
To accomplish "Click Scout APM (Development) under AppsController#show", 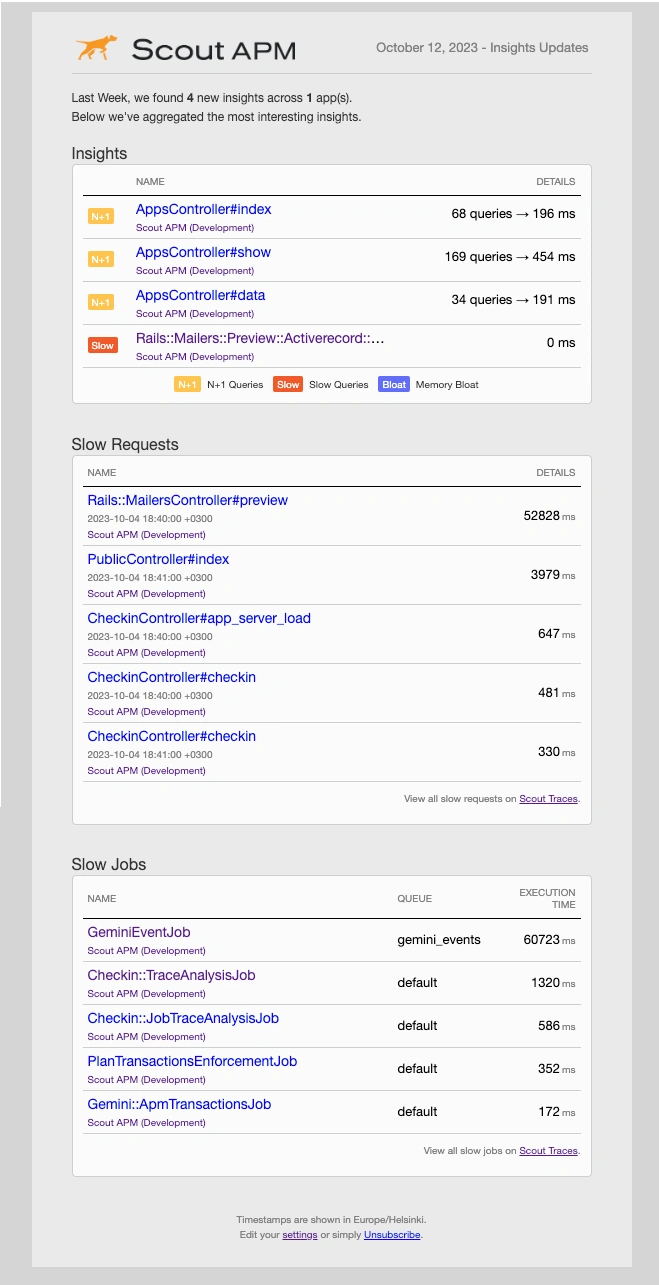I will (x=195, y=271).
